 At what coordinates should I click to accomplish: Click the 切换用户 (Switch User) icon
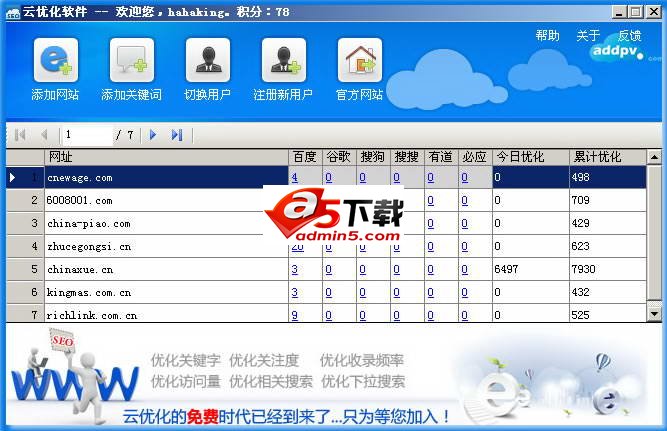click(208, 60)
